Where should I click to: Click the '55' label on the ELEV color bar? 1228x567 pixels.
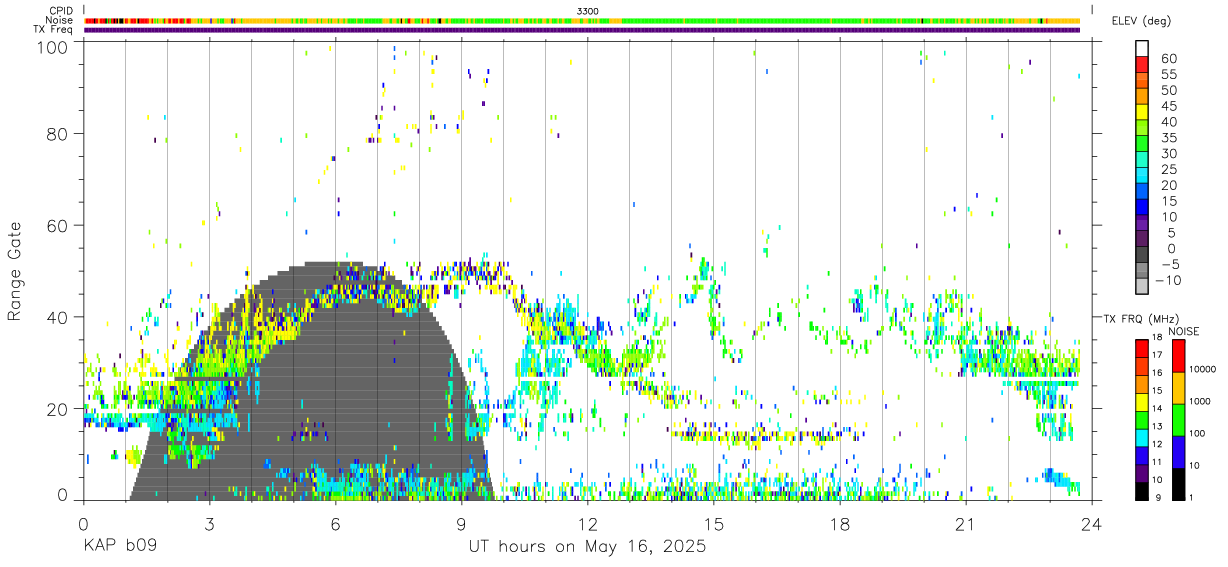(1169, 75)
